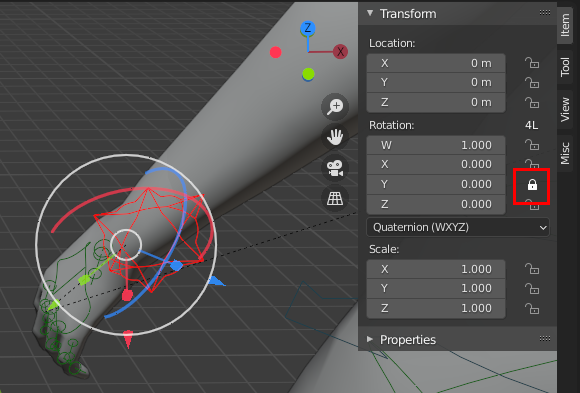Click the green cube scale handle
This screenshot has width=580, height=393.
(x=84, y=280)
